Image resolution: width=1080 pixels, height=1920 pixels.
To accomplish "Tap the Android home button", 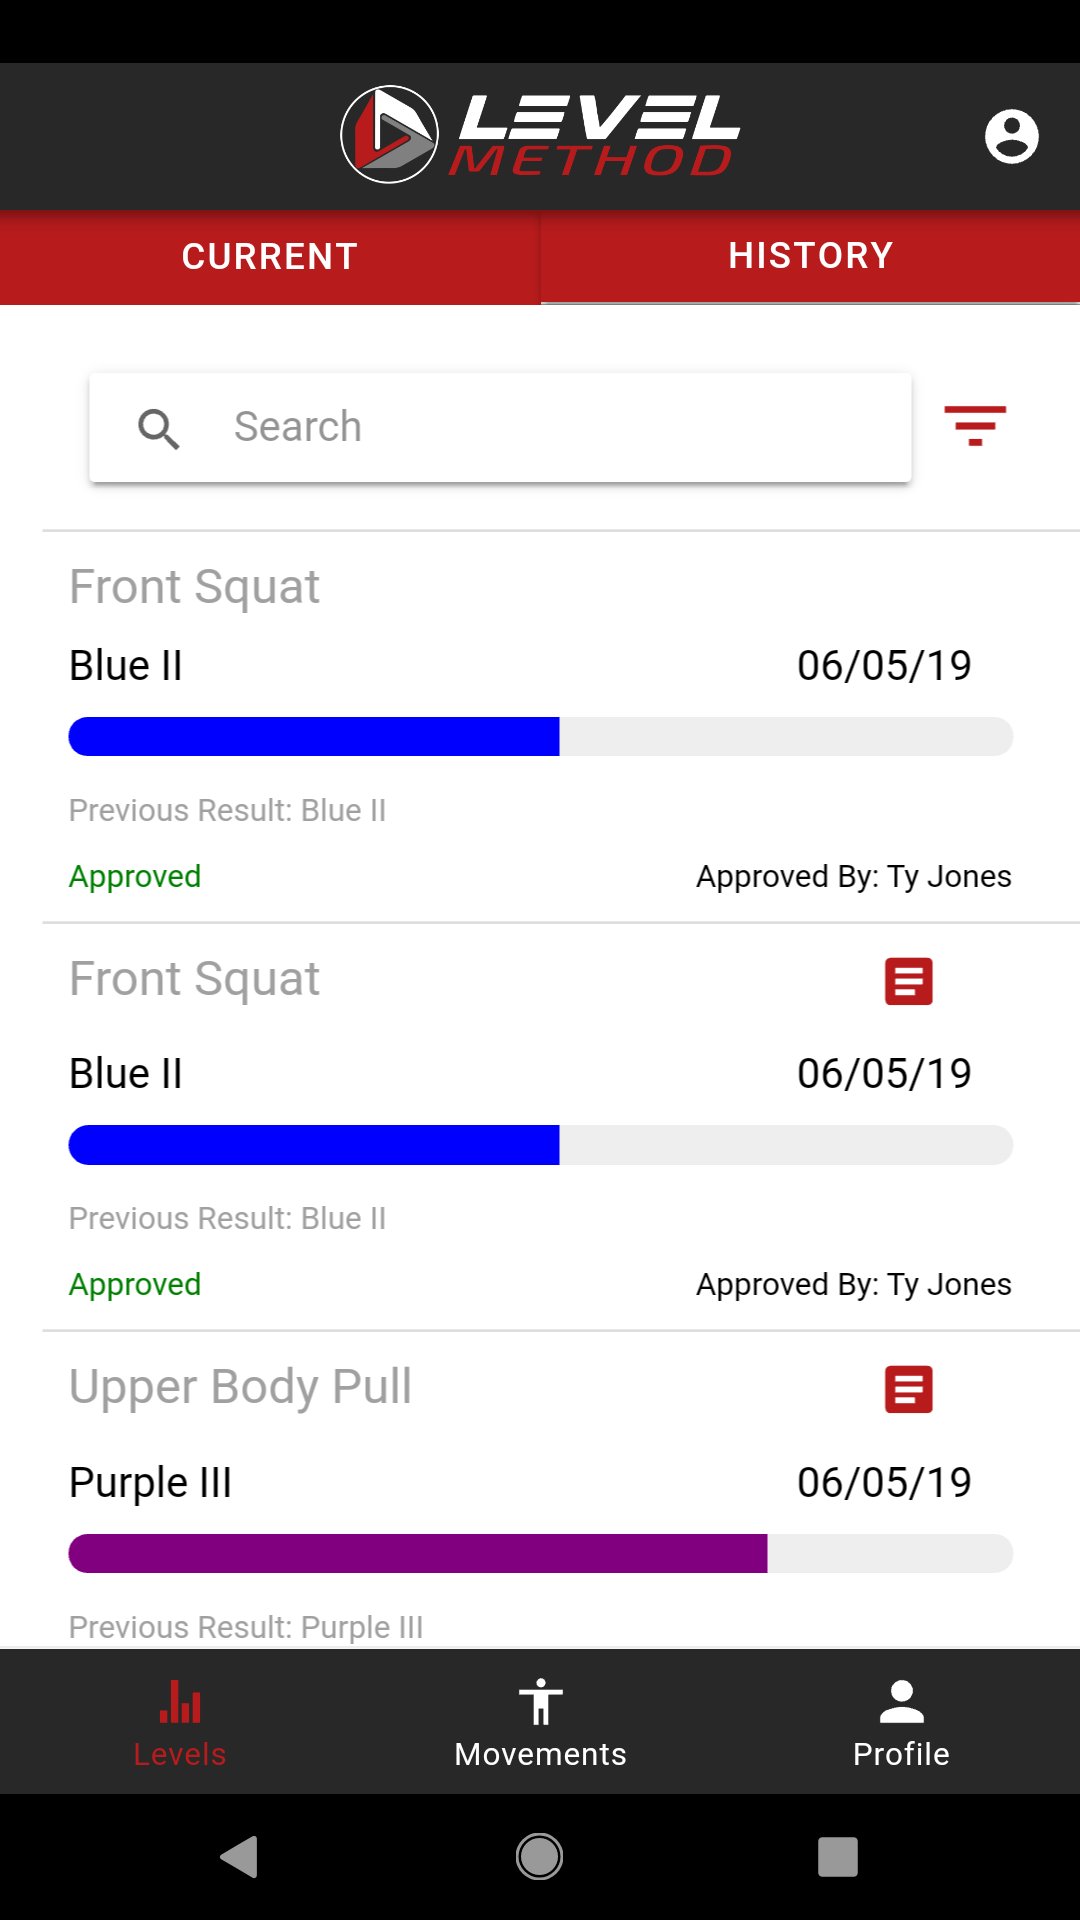I will pos(539,1857).
